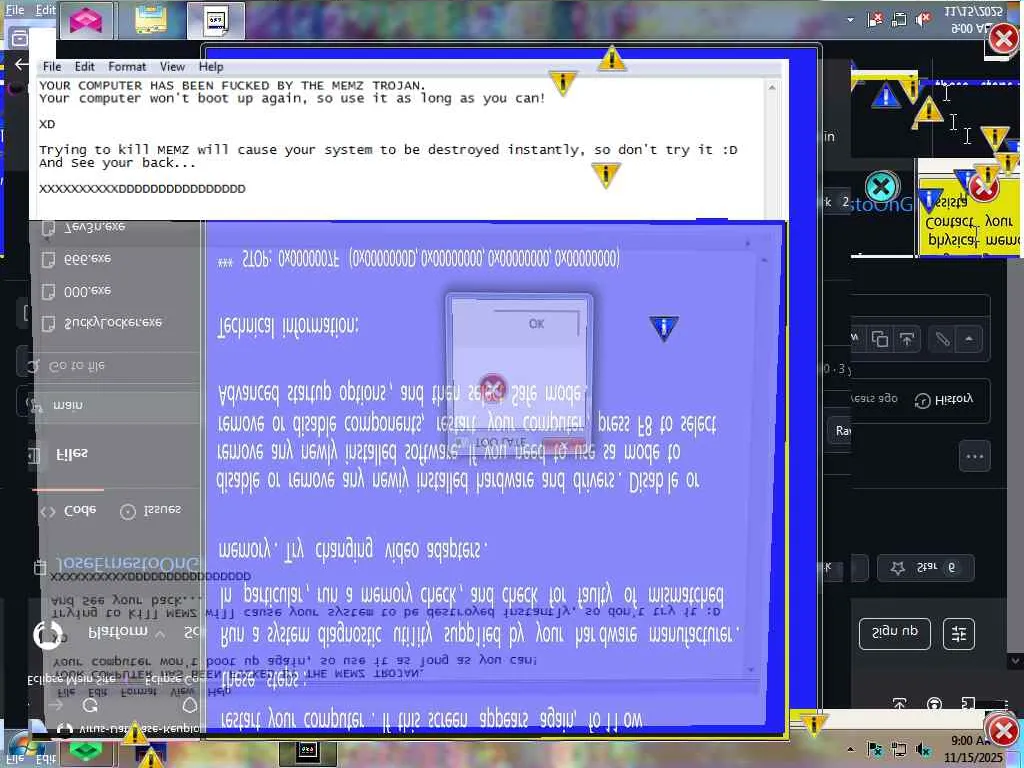Click the network icon in the flipped top tray
Image resolution: width=1024 pixels, height=768 pixels.
pos(899,20)
